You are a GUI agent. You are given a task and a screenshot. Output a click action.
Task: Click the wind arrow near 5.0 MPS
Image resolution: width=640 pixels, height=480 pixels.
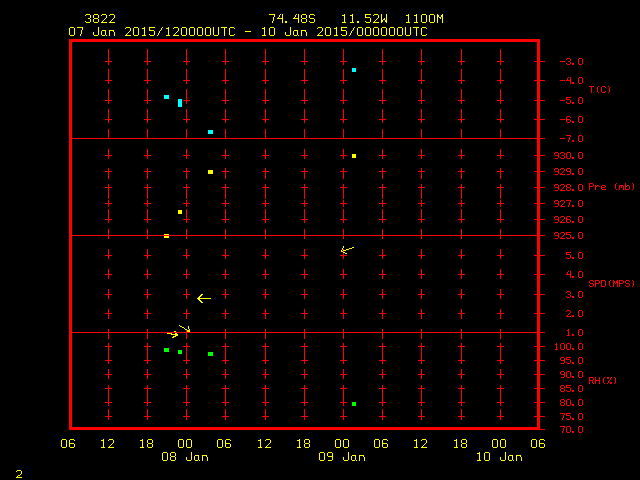pyautogui.click(x=347, y=250)
